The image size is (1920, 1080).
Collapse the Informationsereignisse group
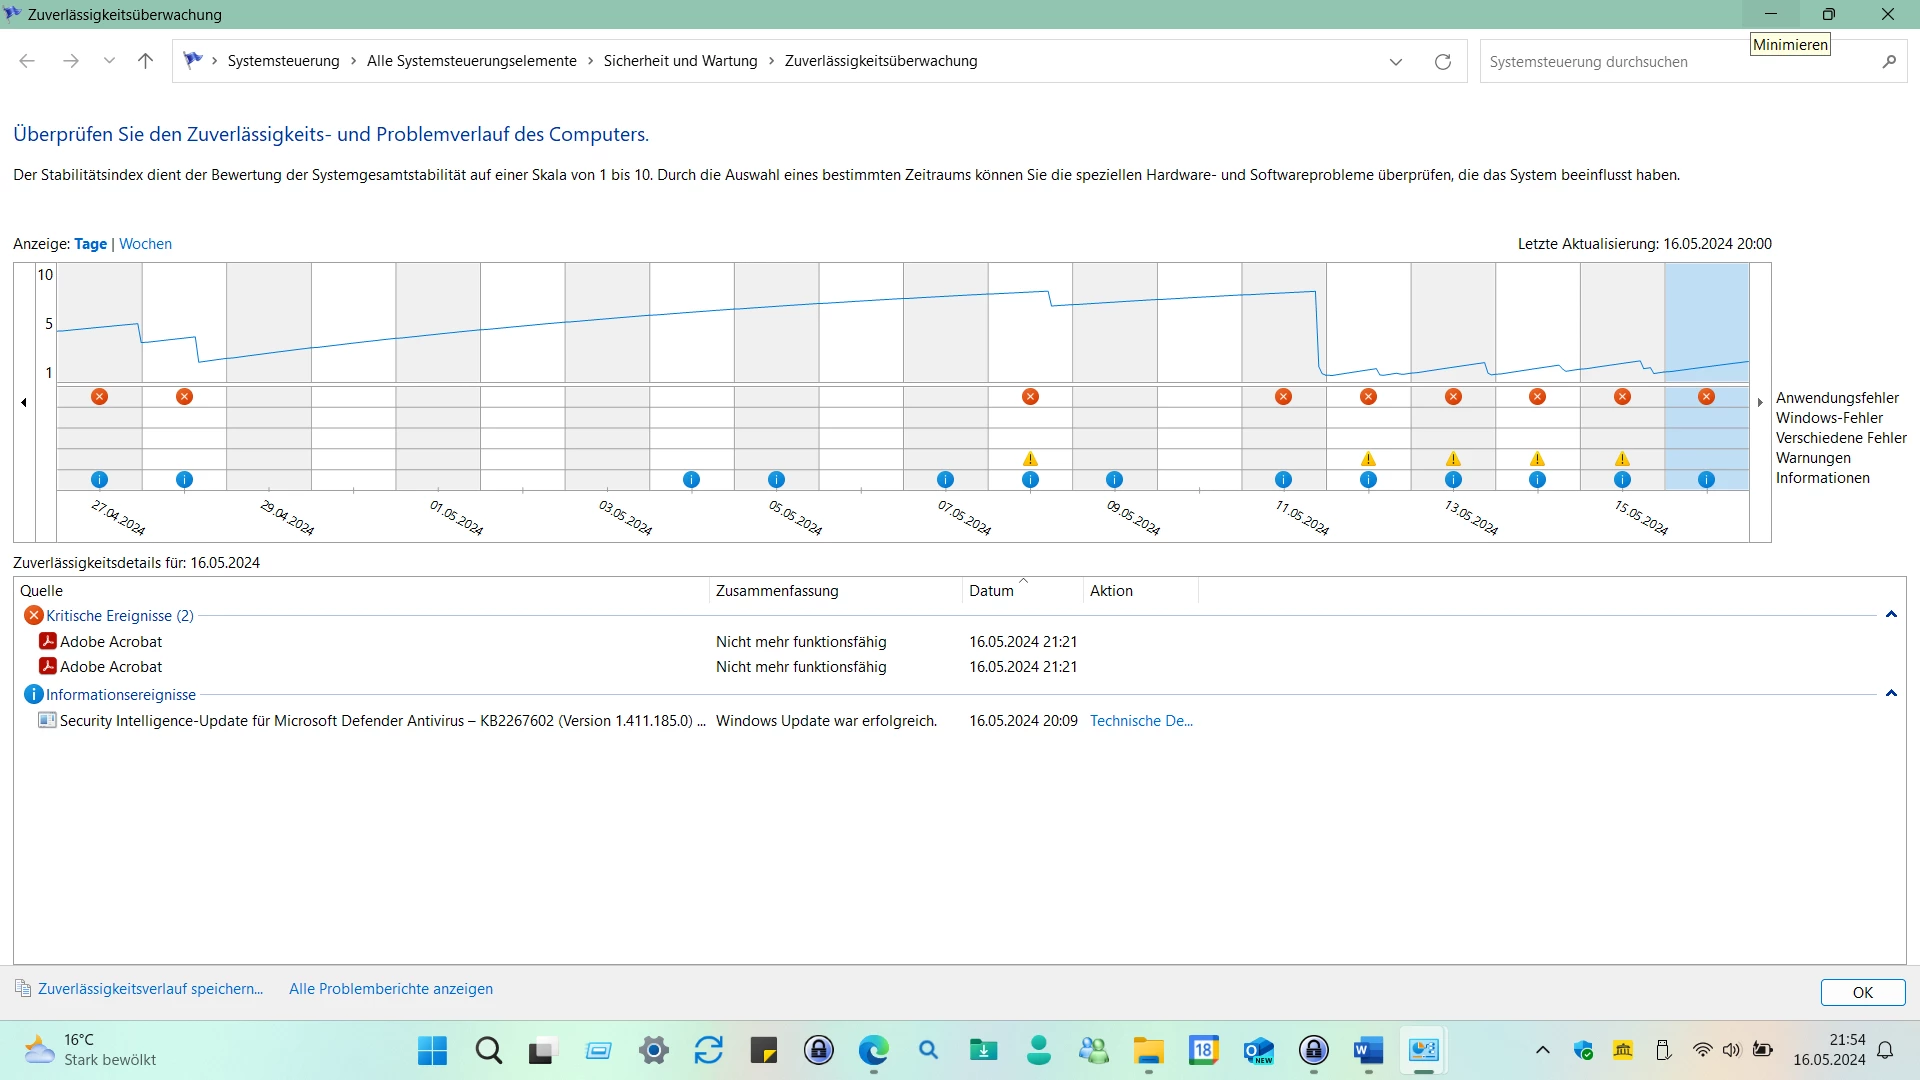[1890, 694]
